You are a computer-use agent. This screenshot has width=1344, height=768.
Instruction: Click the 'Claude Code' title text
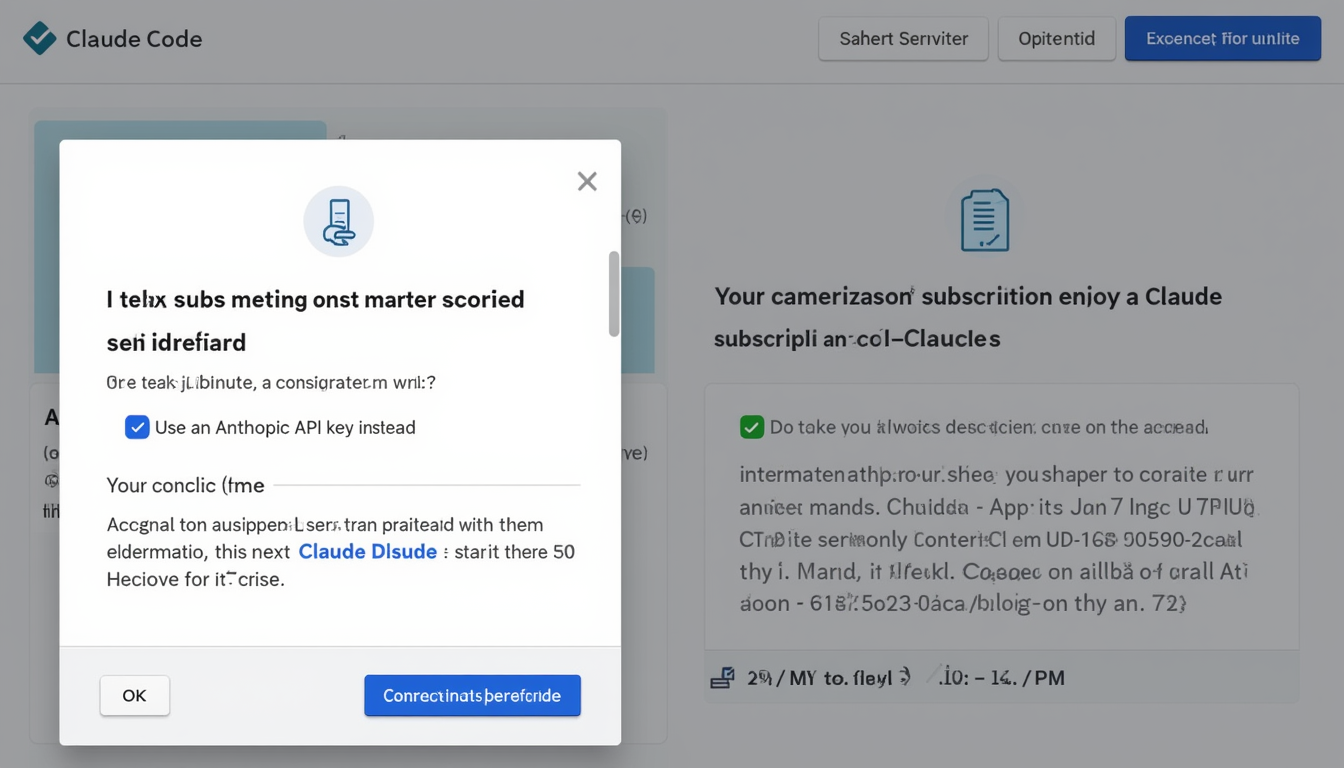(134, 39)
